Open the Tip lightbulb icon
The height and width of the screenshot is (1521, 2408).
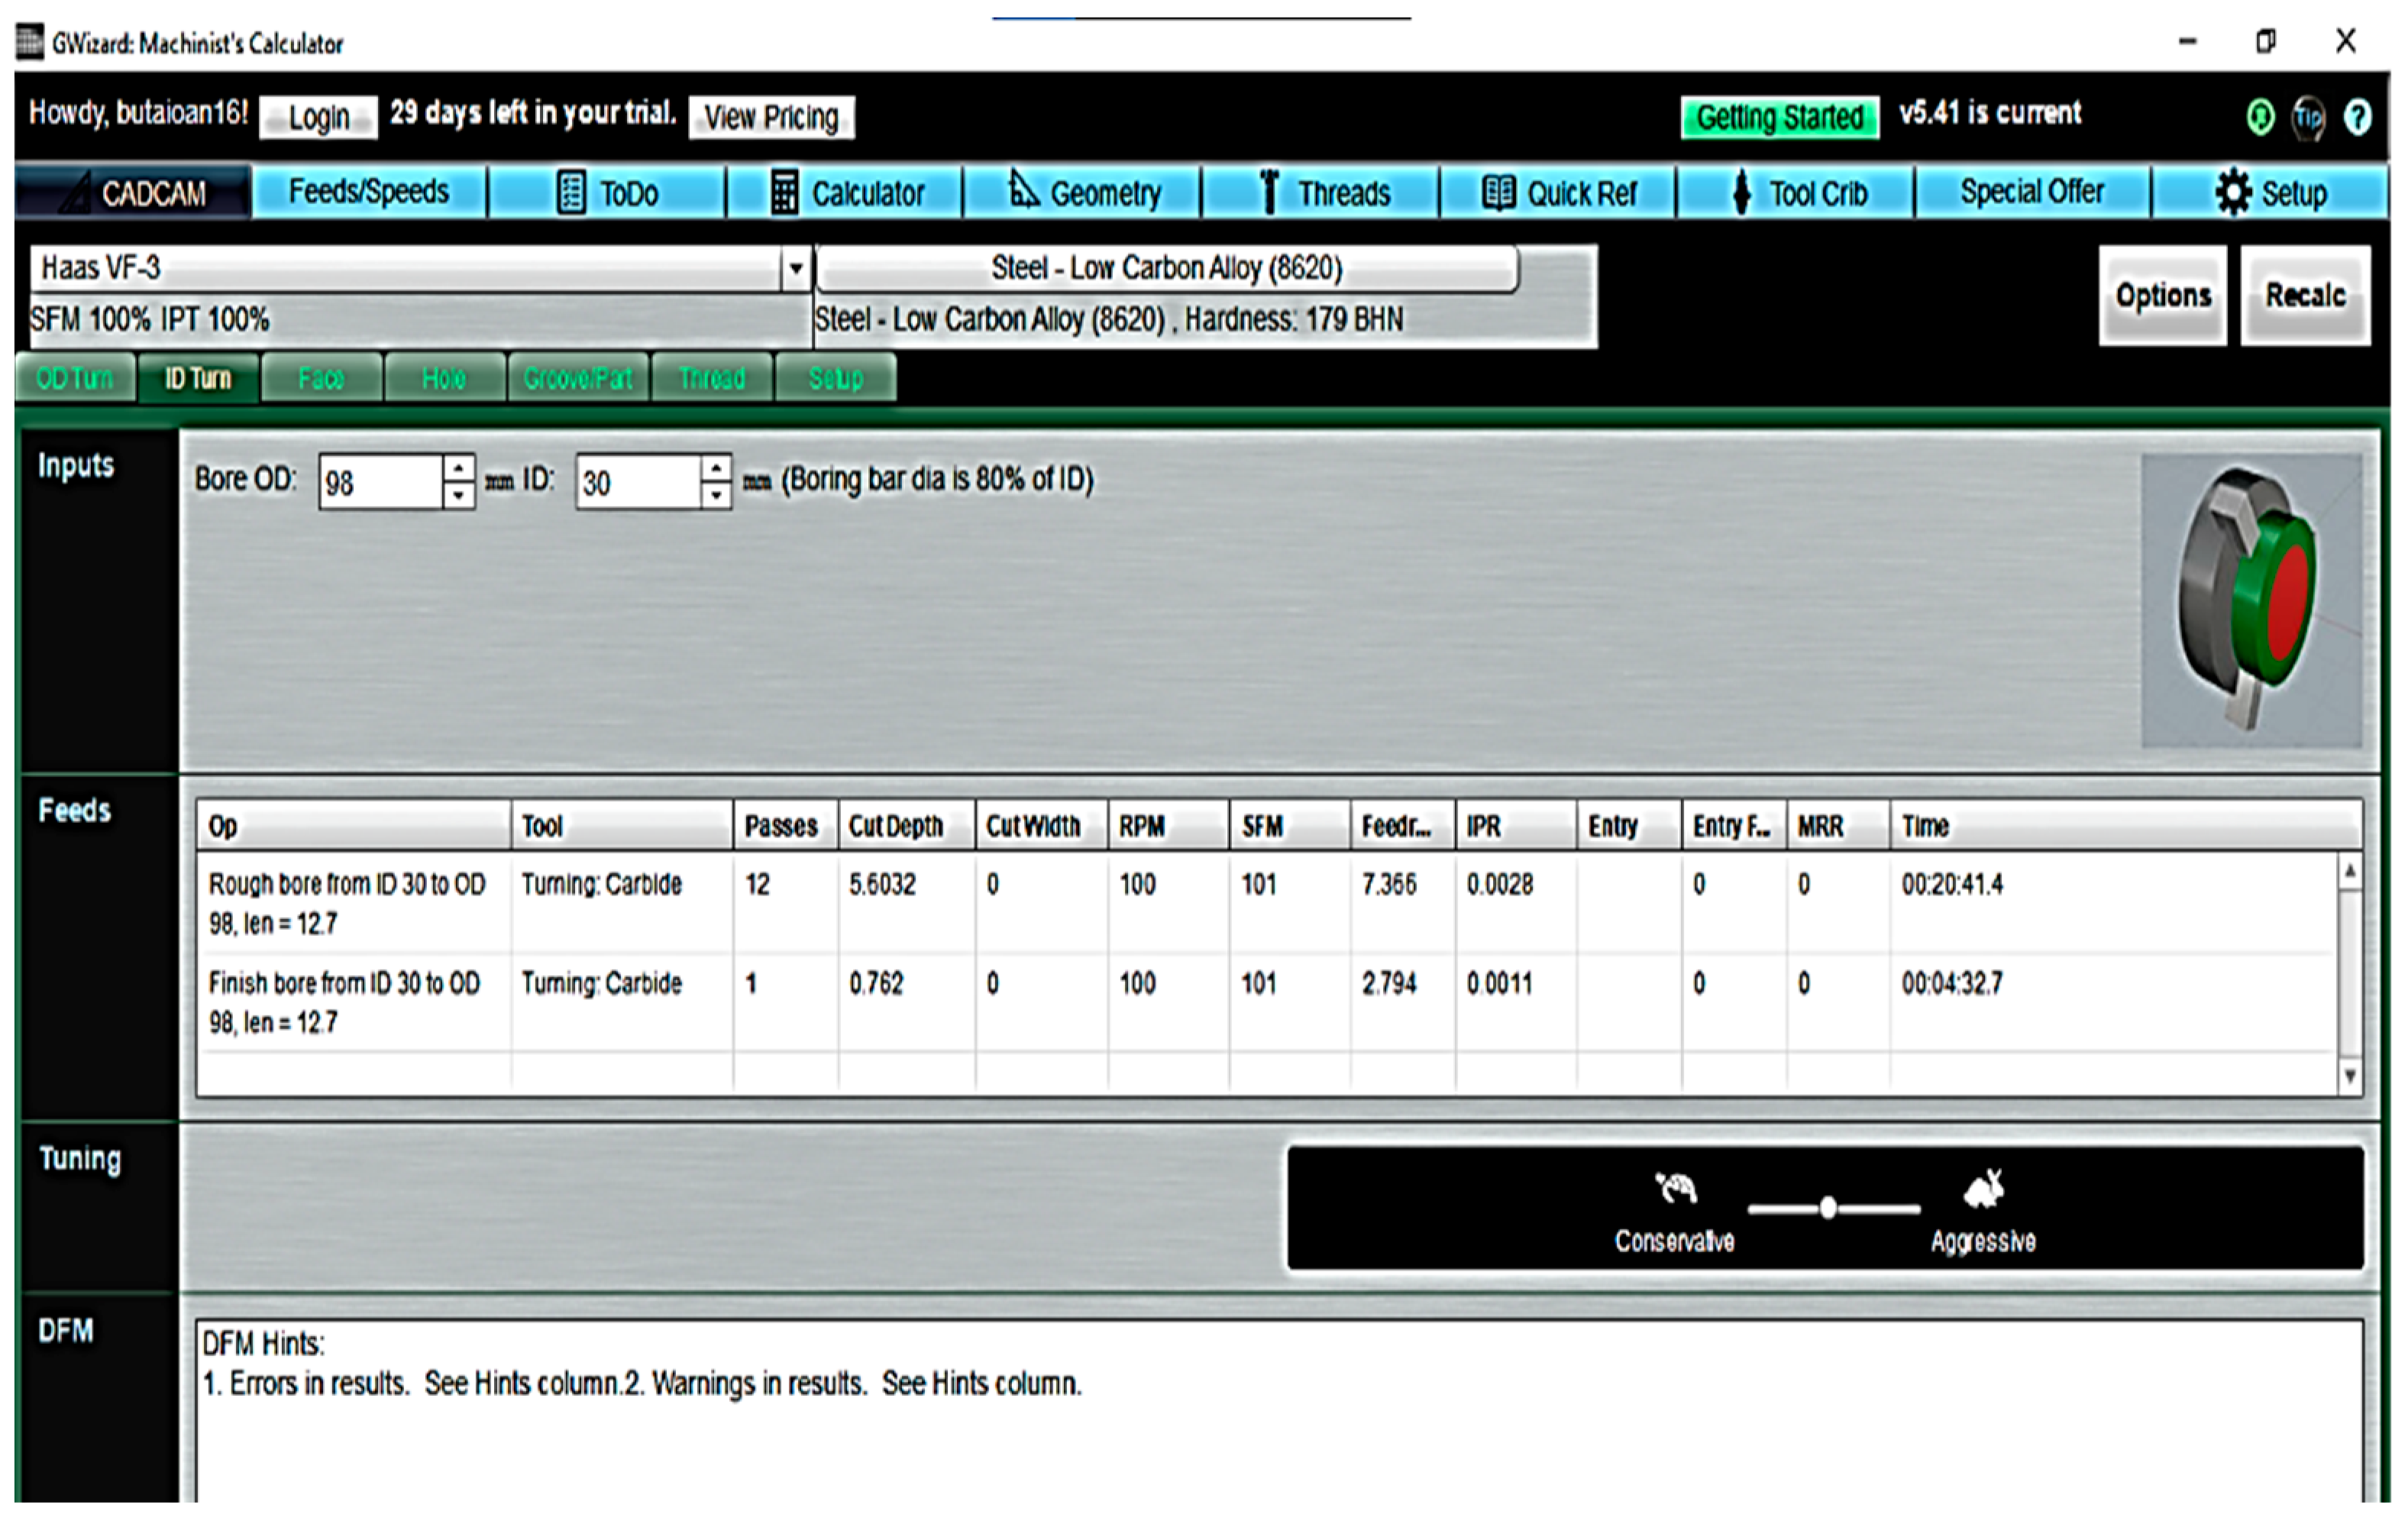click(2308, 117)
